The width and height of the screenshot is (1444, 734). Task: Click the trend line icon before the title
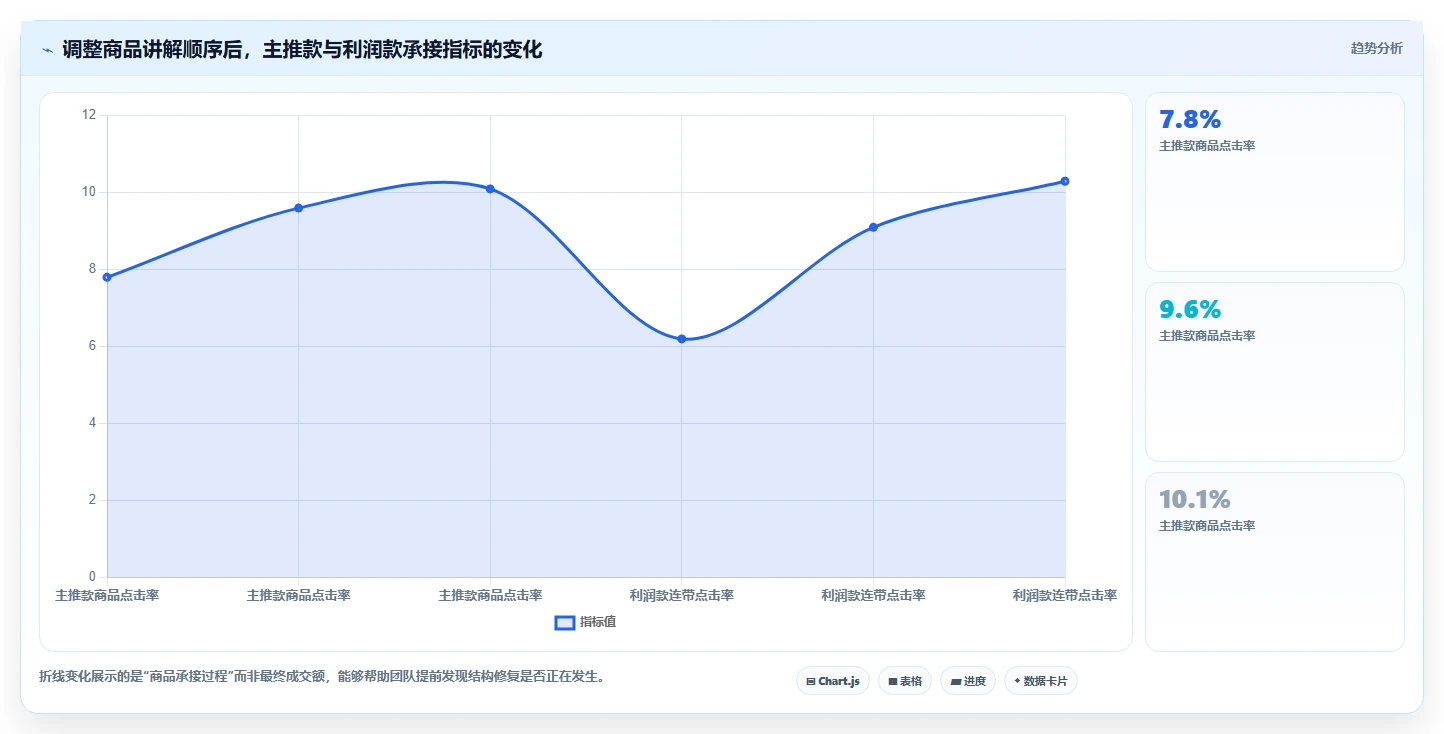[48, 50]
